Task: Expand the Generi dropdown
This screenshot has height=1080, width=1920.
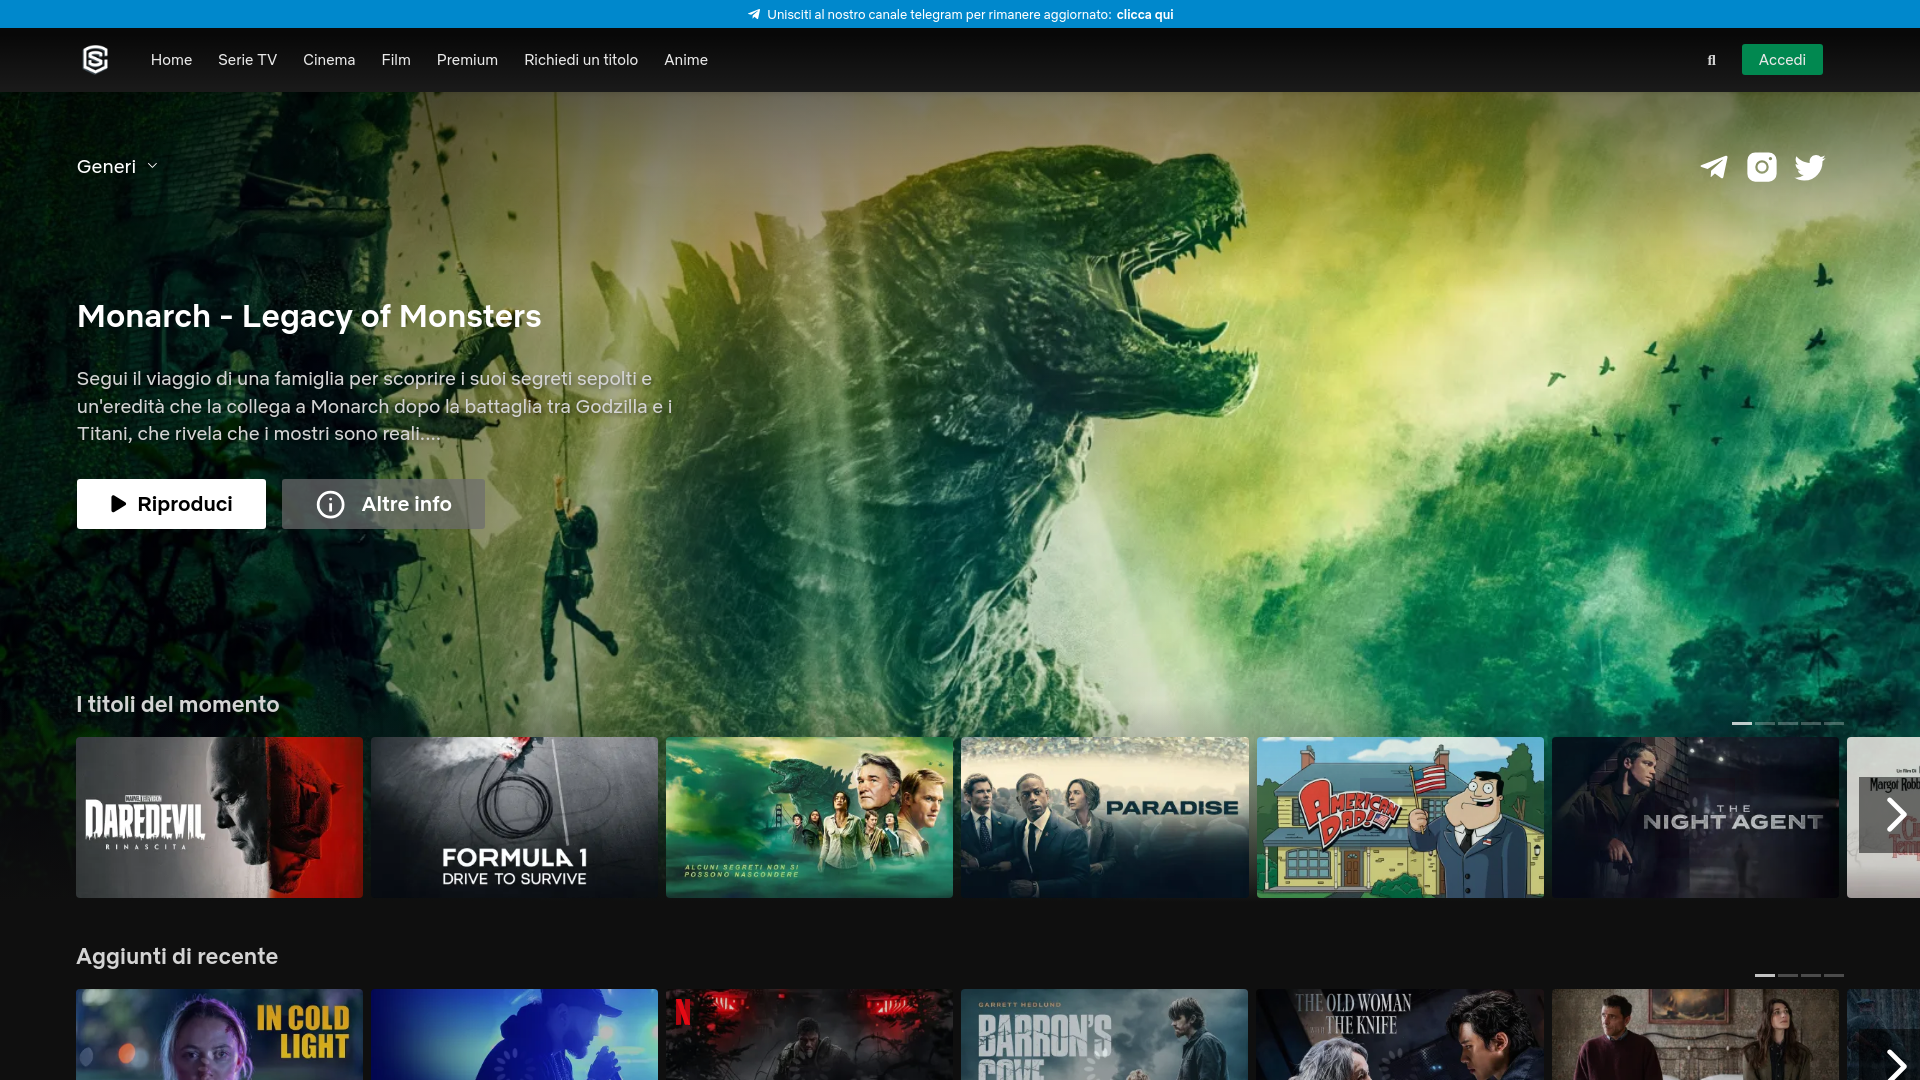Action: (x=117, y=167)
